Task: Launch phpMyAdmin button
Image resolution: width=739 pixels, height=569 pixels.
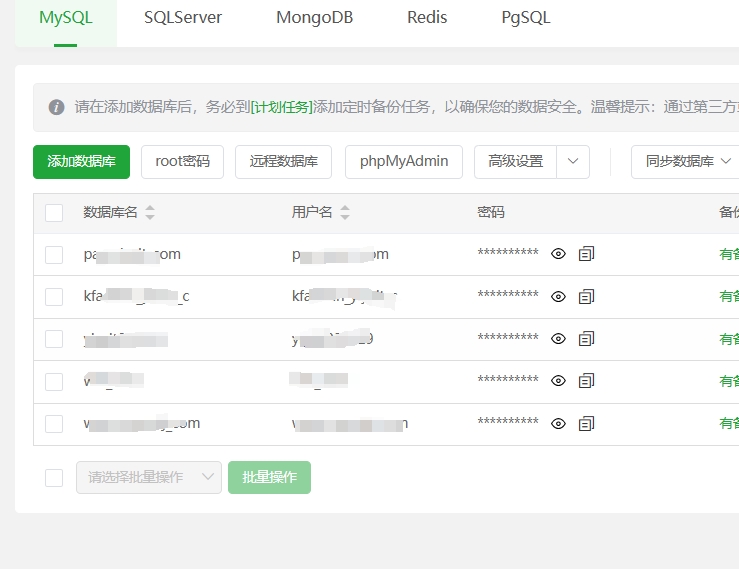Action: [x=404, y=162]
